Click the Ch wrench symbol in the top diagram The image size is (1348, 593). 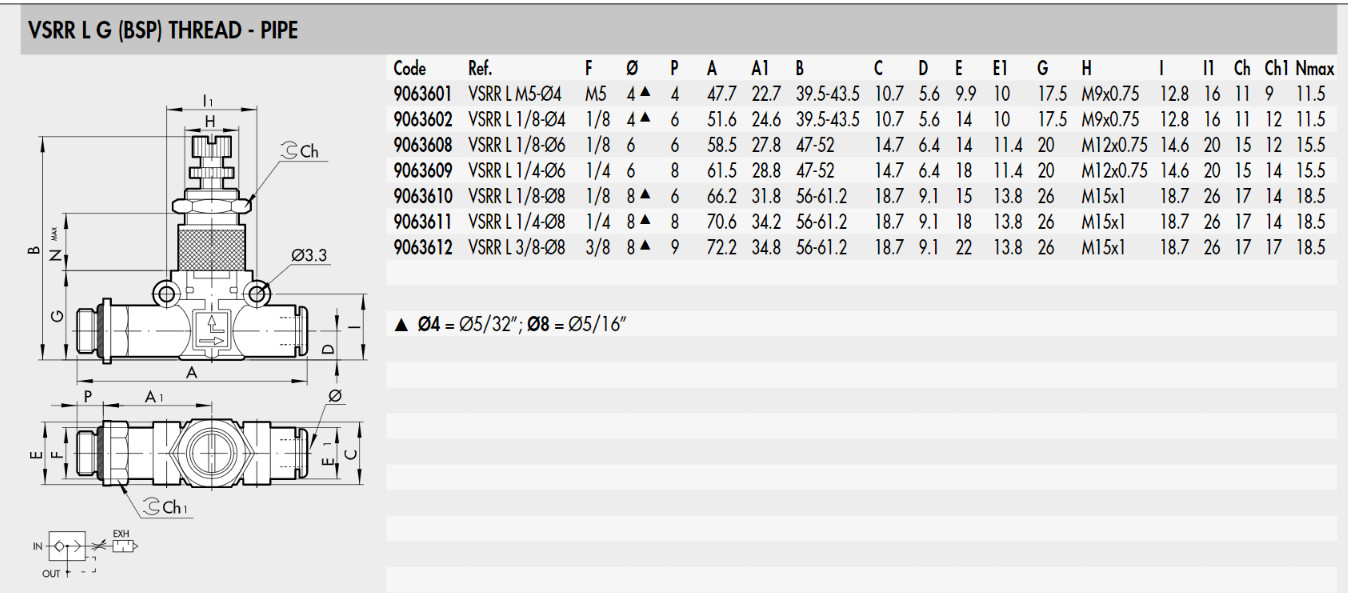(x=297, y=152)
